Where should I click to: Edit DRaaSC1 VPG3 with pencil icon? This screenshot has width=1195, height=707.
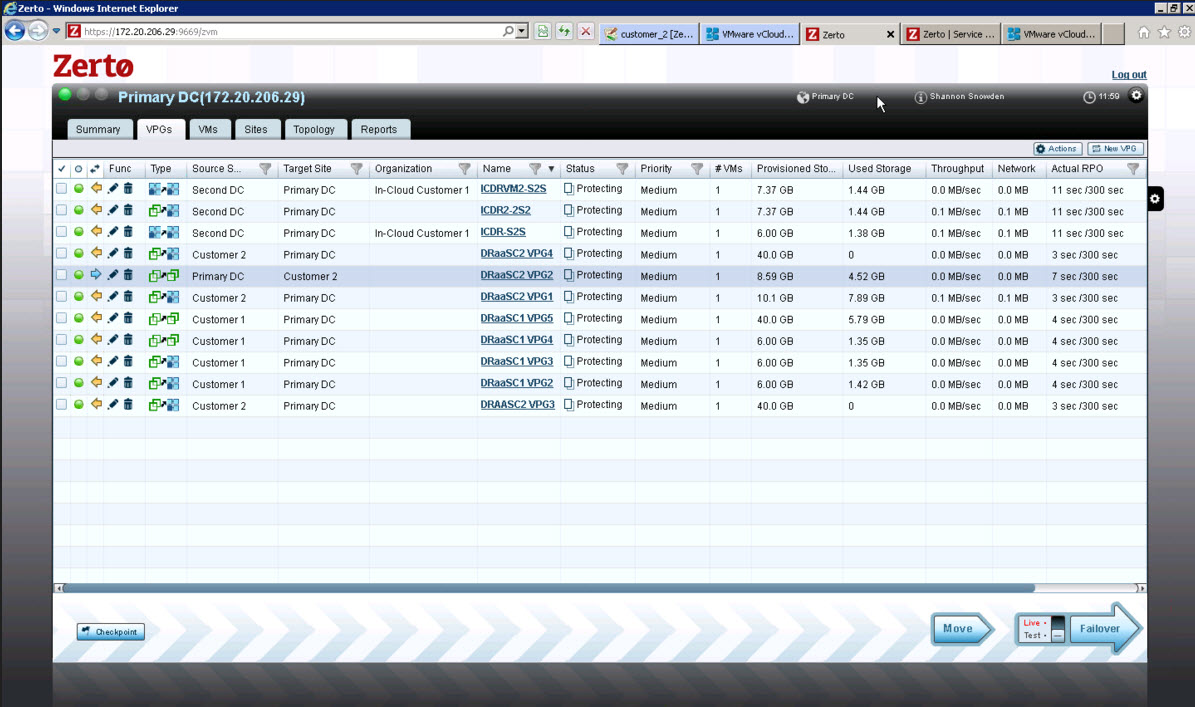point(113,361)
